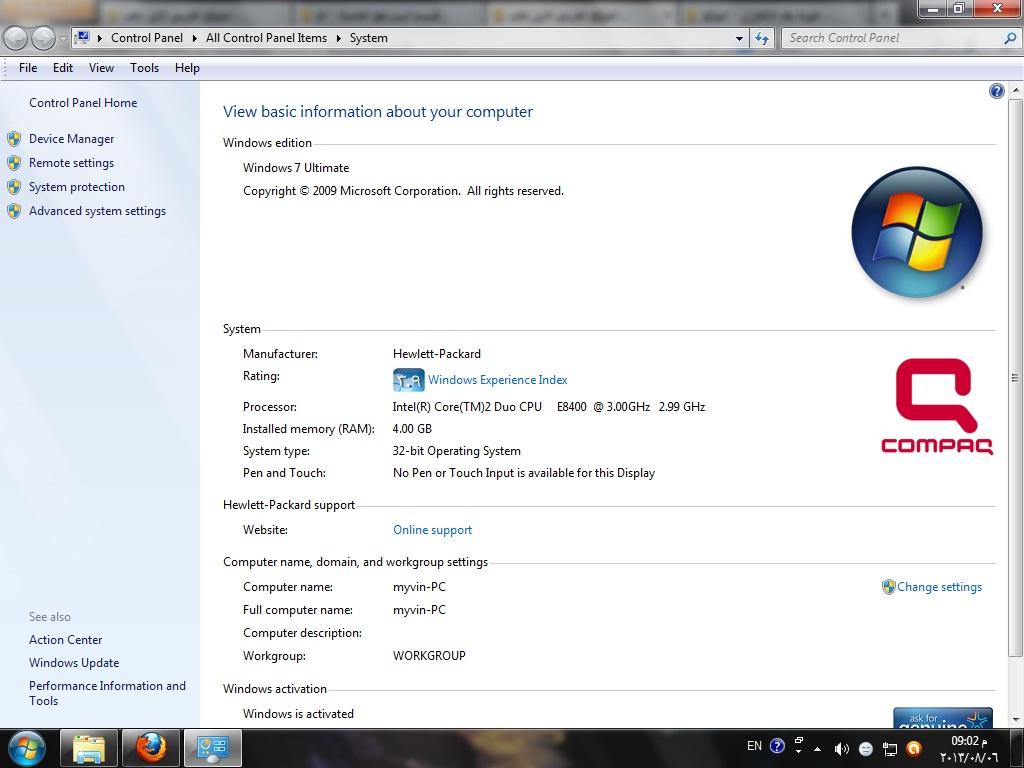
Task: Open address bar history dropdown
Action: (739, 39)
